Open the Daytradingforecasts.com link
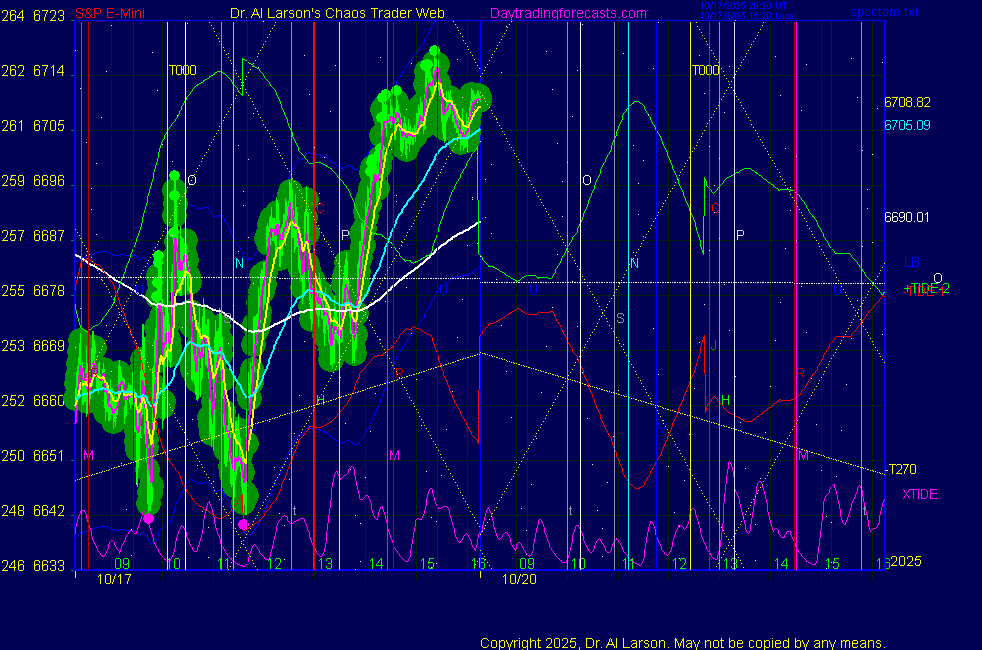The height and width of the screenshot is (650, 982). (567, 14)
